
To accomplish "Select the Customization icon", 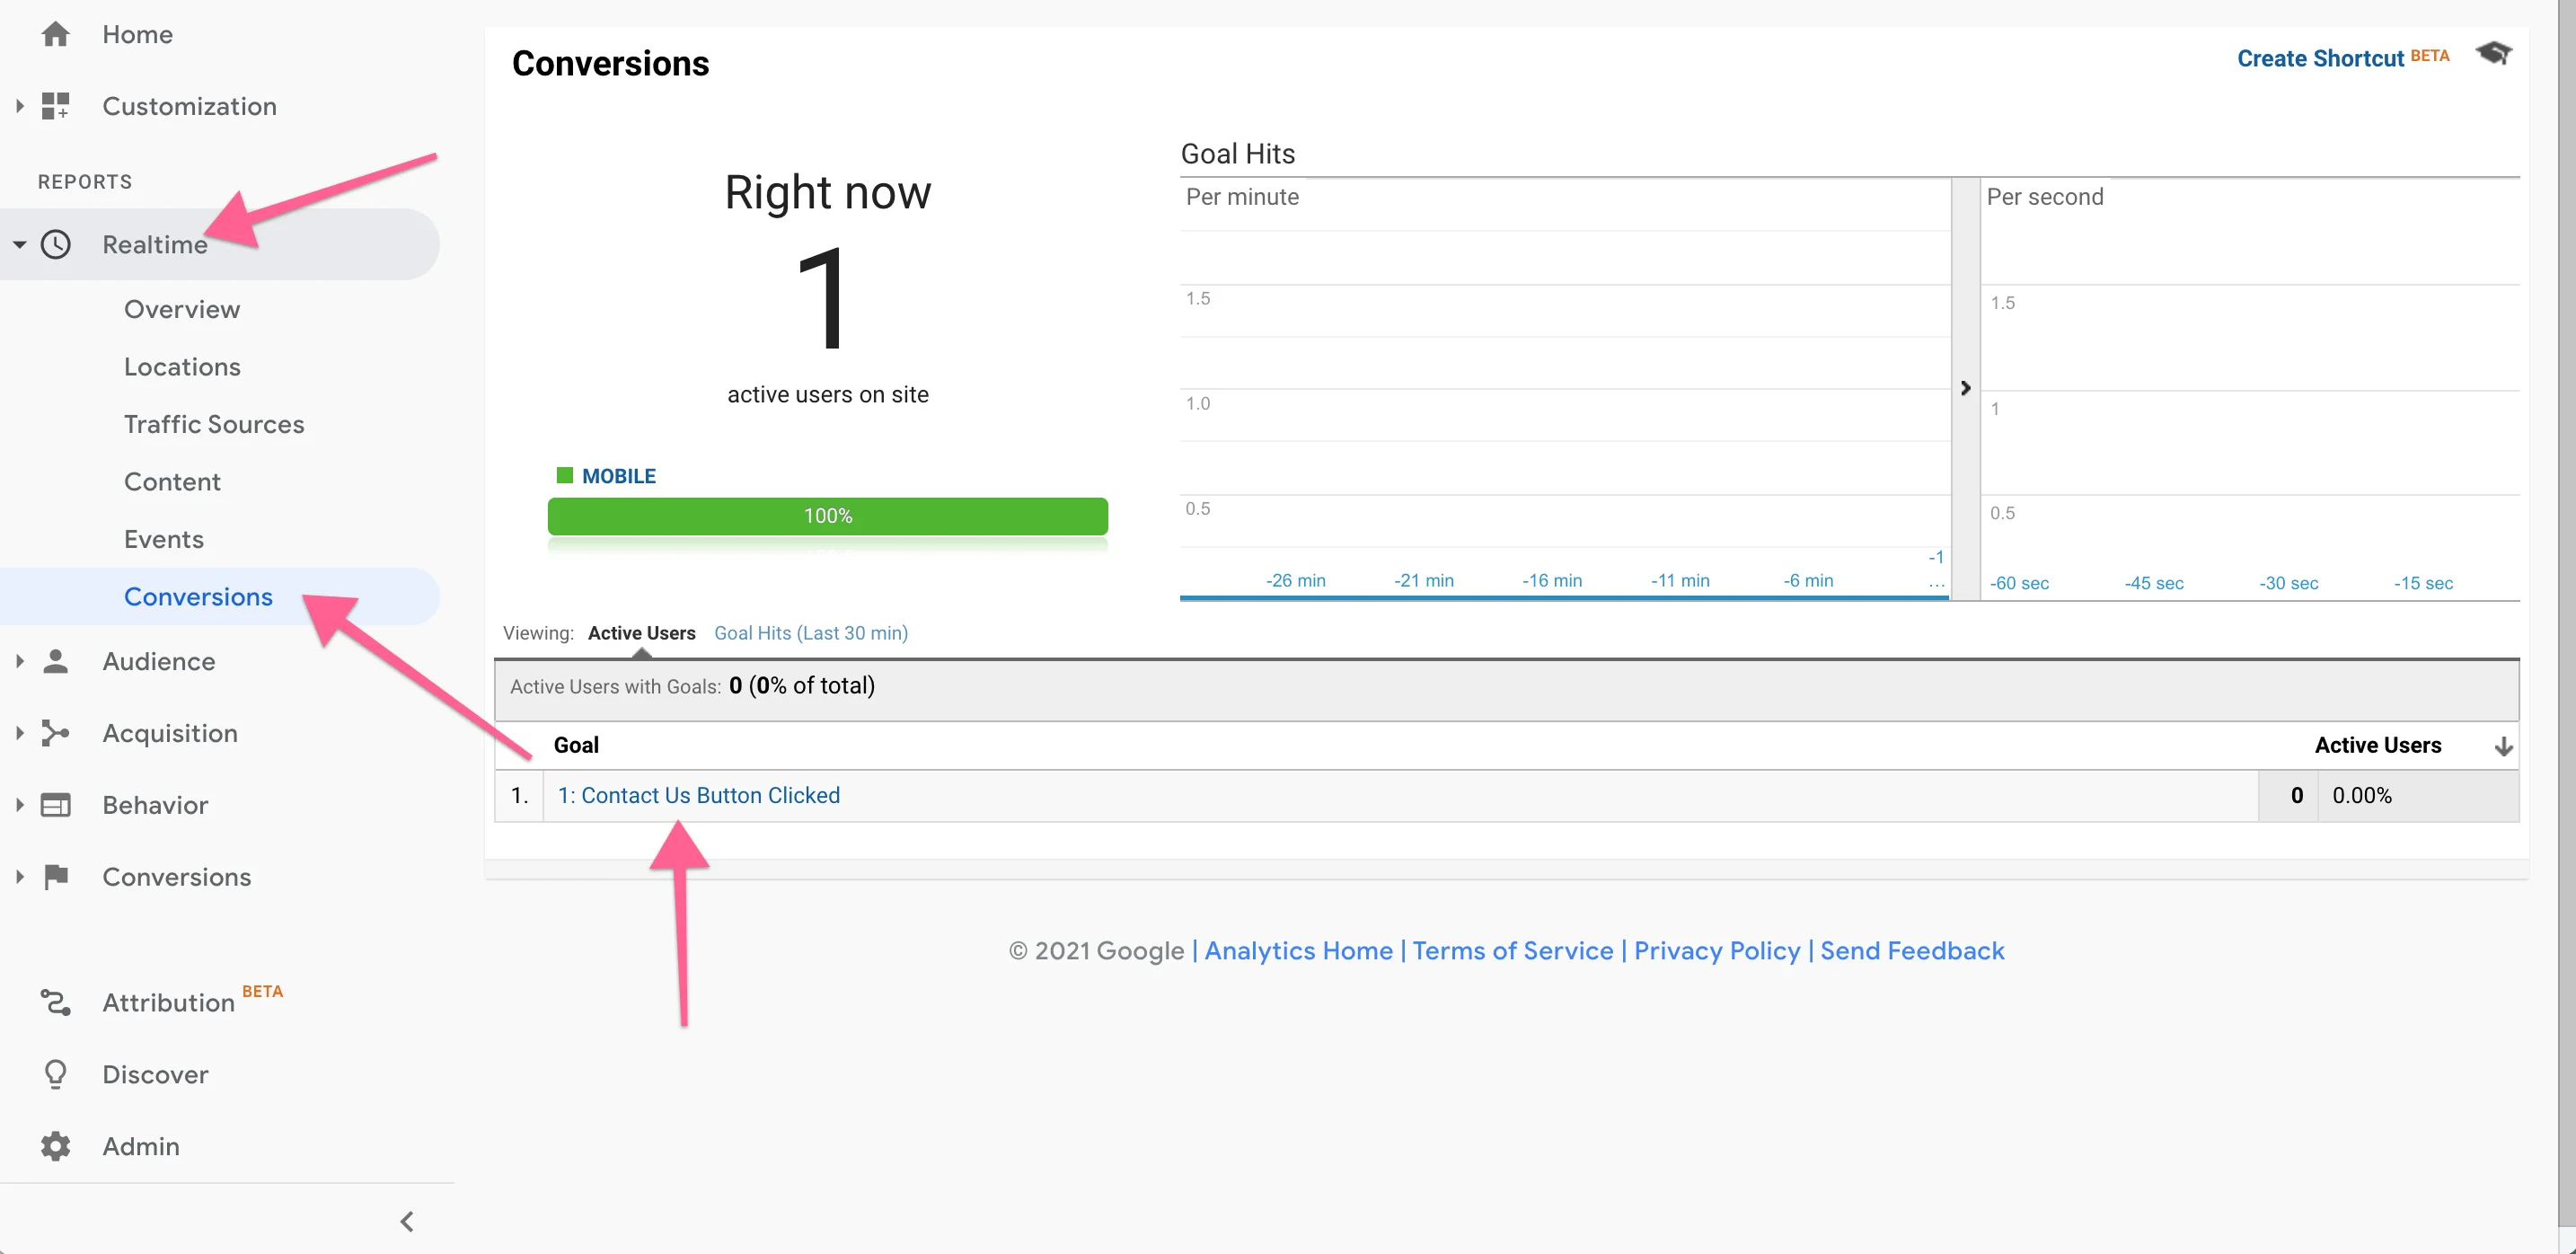I will pos(56,105).
